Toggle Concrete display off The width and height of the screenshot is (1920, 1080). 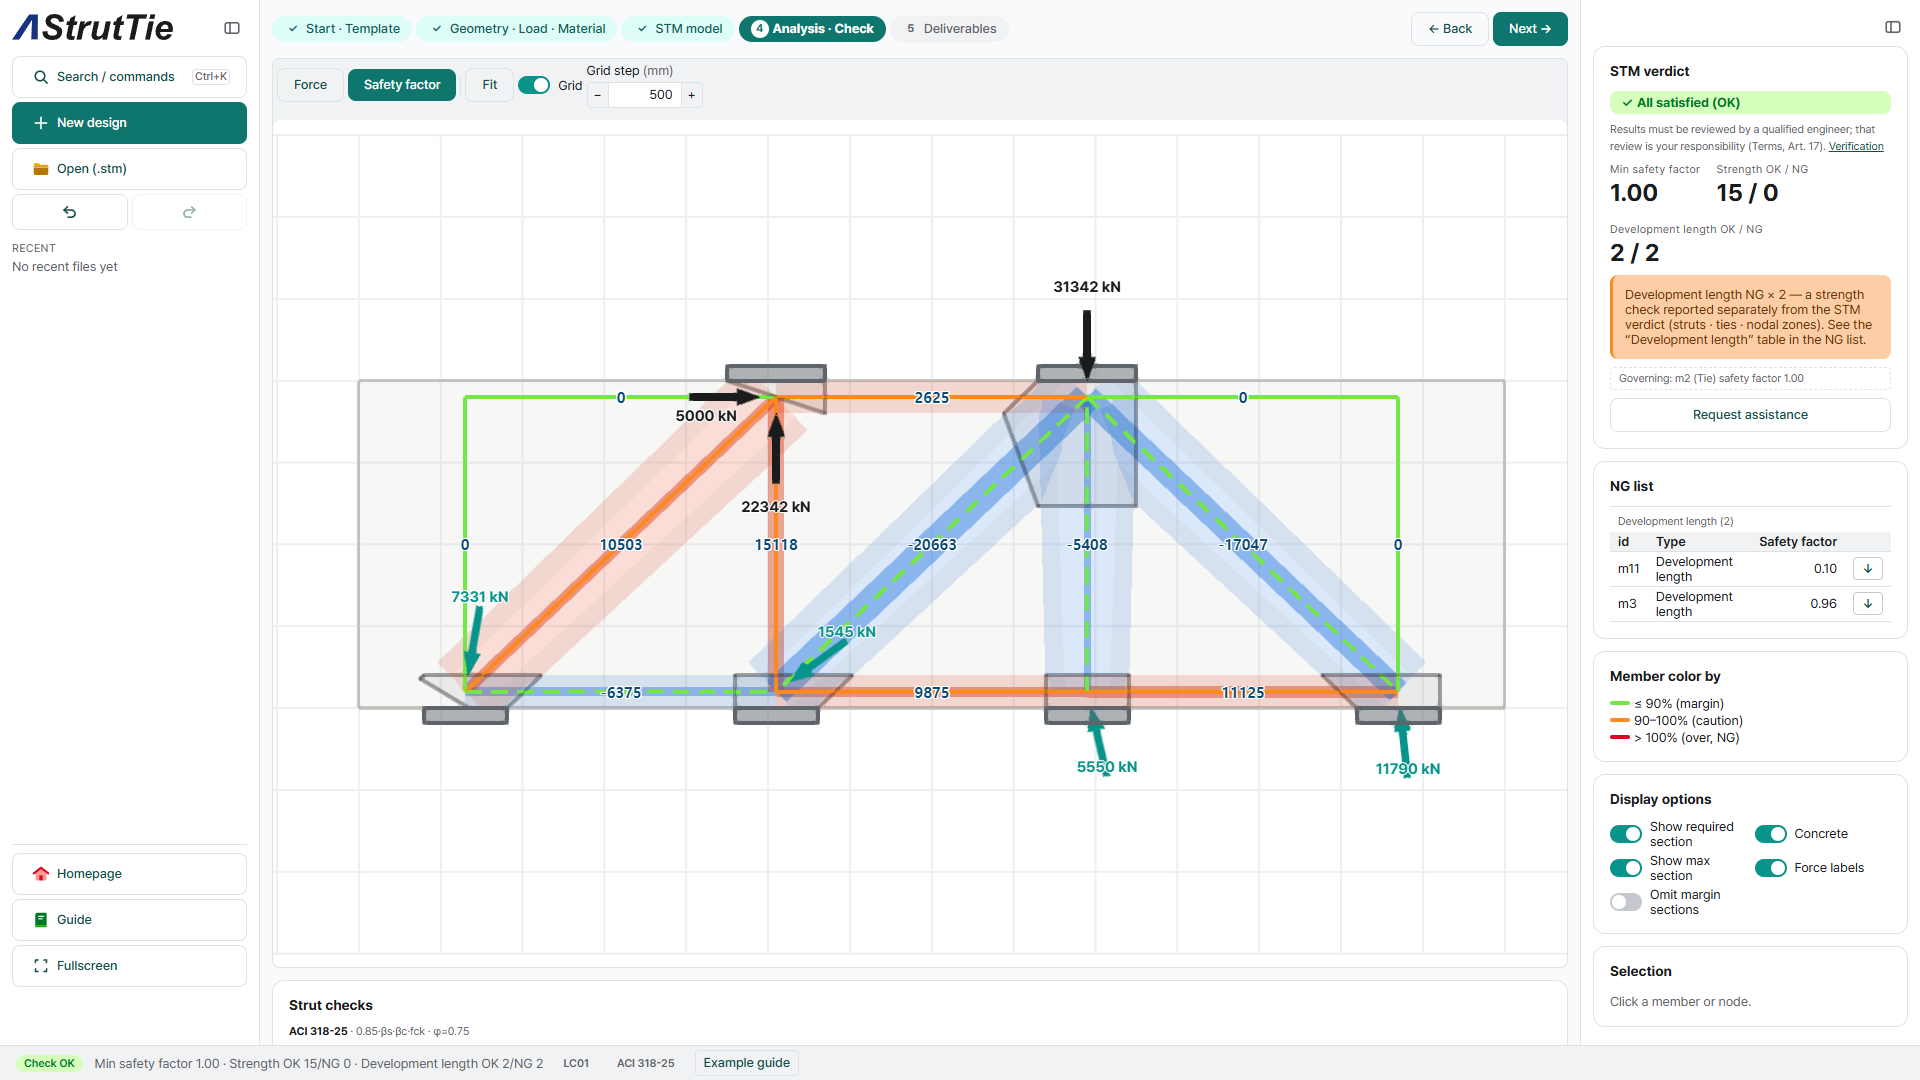point(1771,834)
